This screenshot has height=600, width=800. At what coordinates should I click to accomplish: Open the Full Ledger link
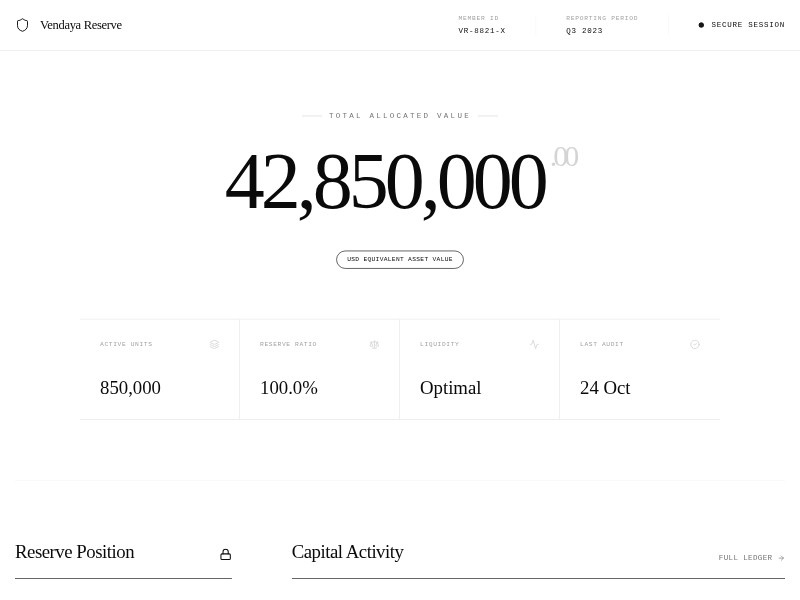point(745,558)
